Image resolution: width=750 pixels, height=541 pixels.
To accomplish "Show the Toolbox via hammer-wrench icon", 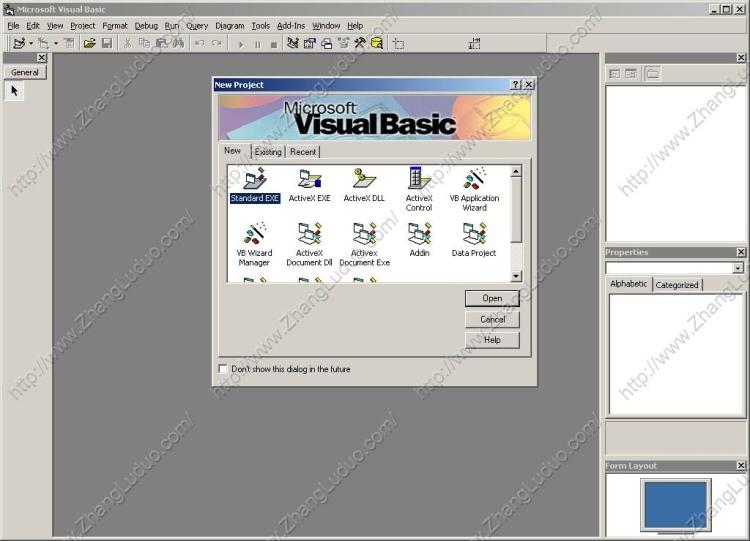I will tap(360, 44).
